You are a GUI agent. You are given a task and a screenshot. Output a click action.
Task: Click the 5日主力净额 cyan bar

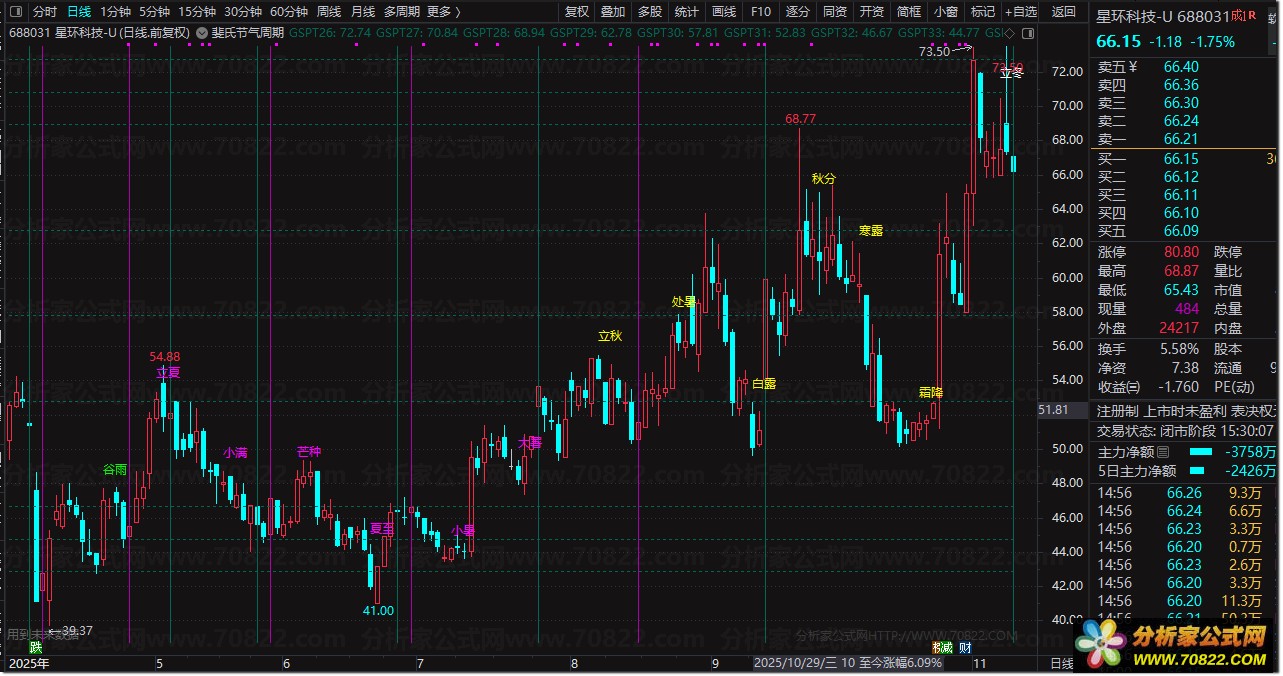point(1197,471)
